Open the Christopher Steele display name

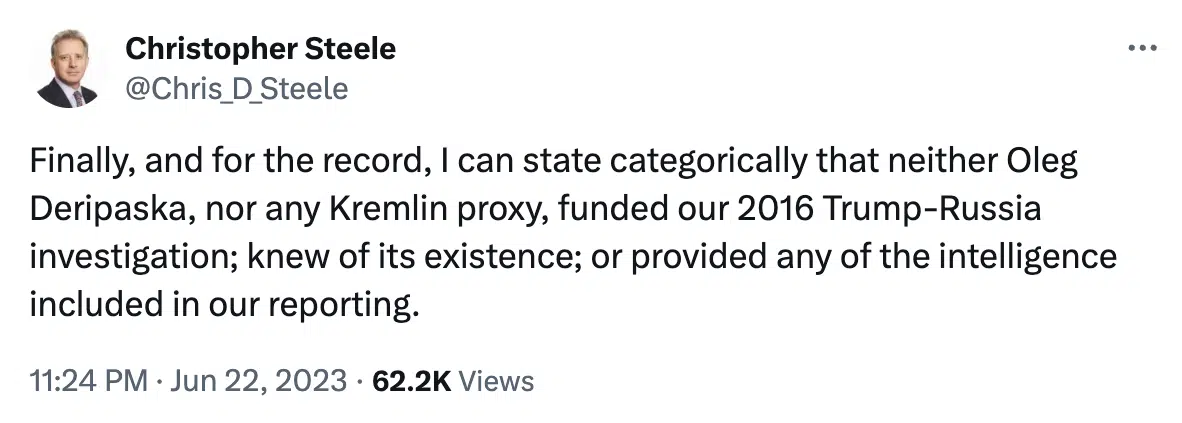pyautogui.click(x=260, y=48)
